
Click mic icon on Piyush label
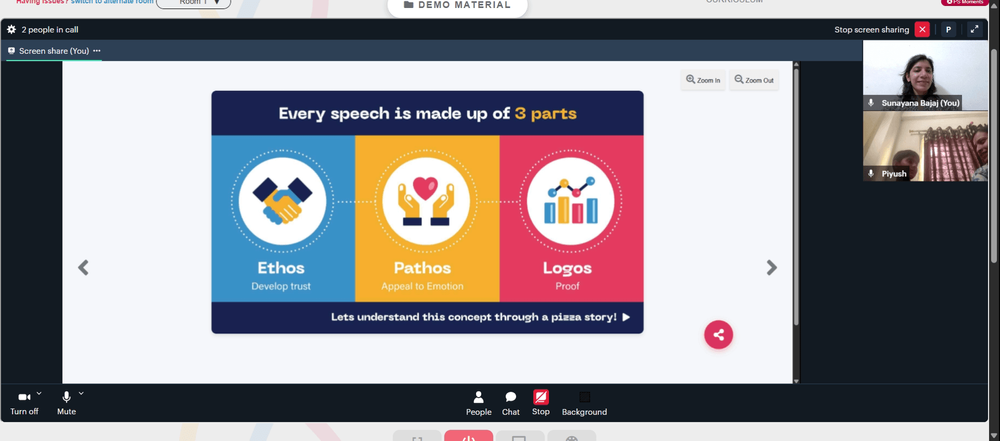(871, 174)
